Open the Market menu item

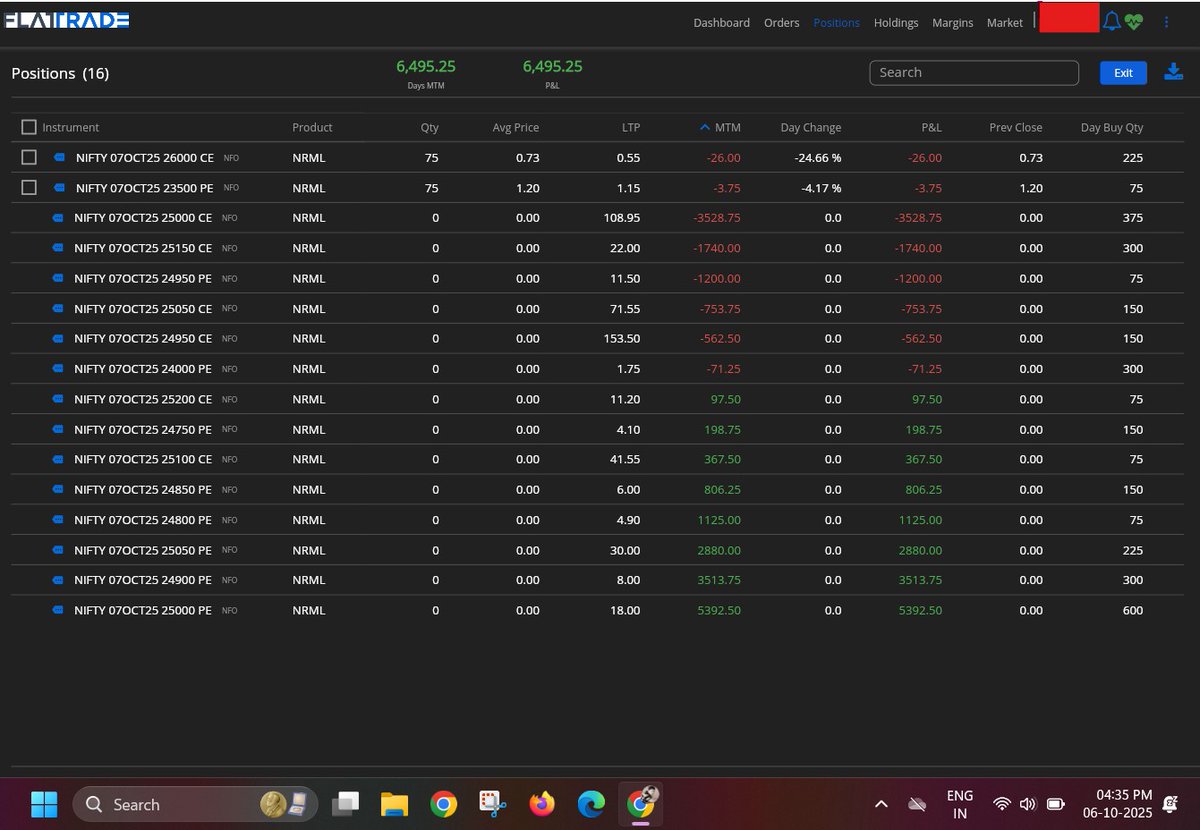click(1004, 22)
